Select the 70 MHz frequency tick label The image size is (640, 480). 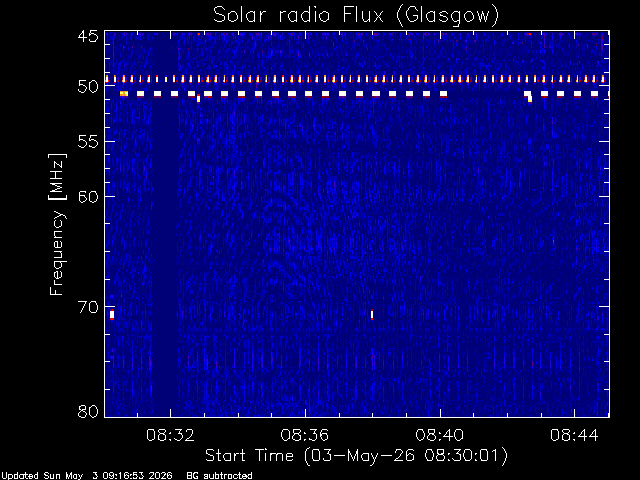click(88, 307)
